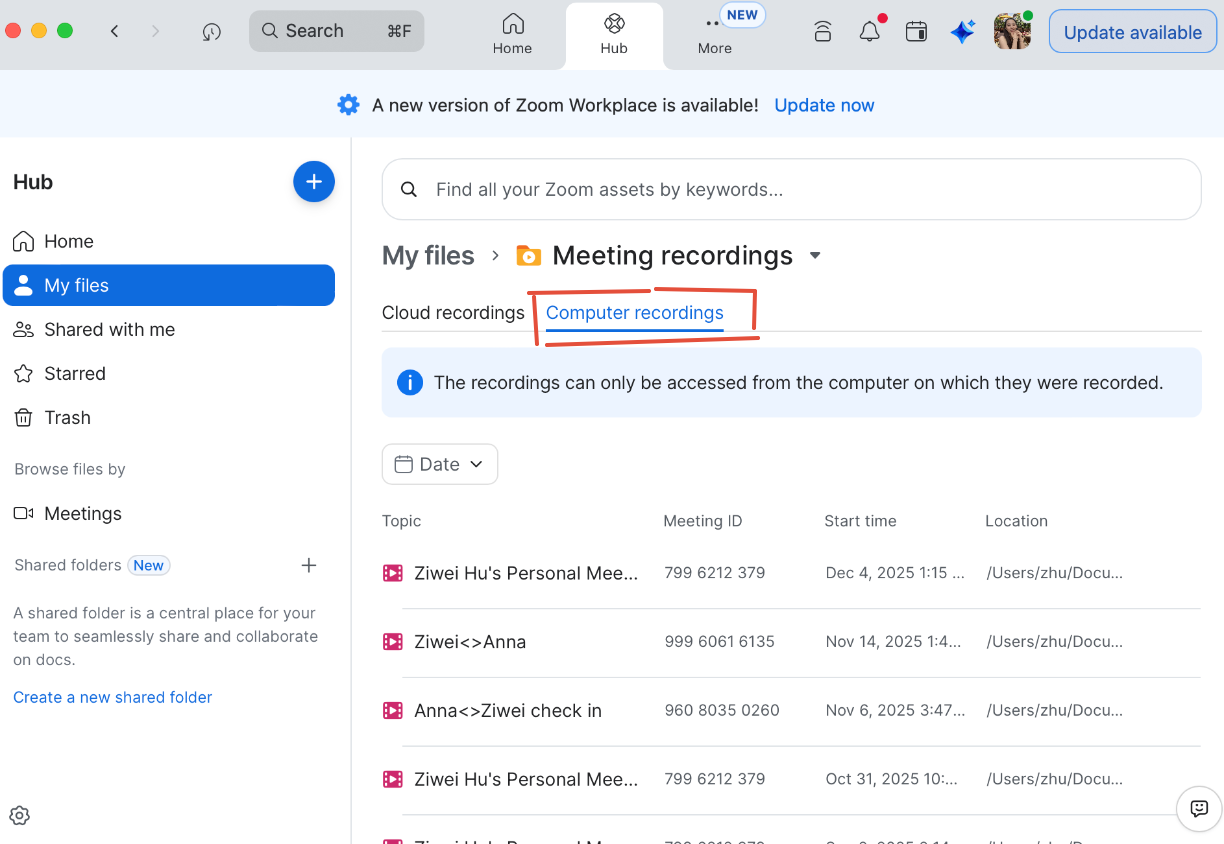Click the info icon in recordings notice
Image resolution: width=1224 pixels, height=844 pixels.
point(410,383)
